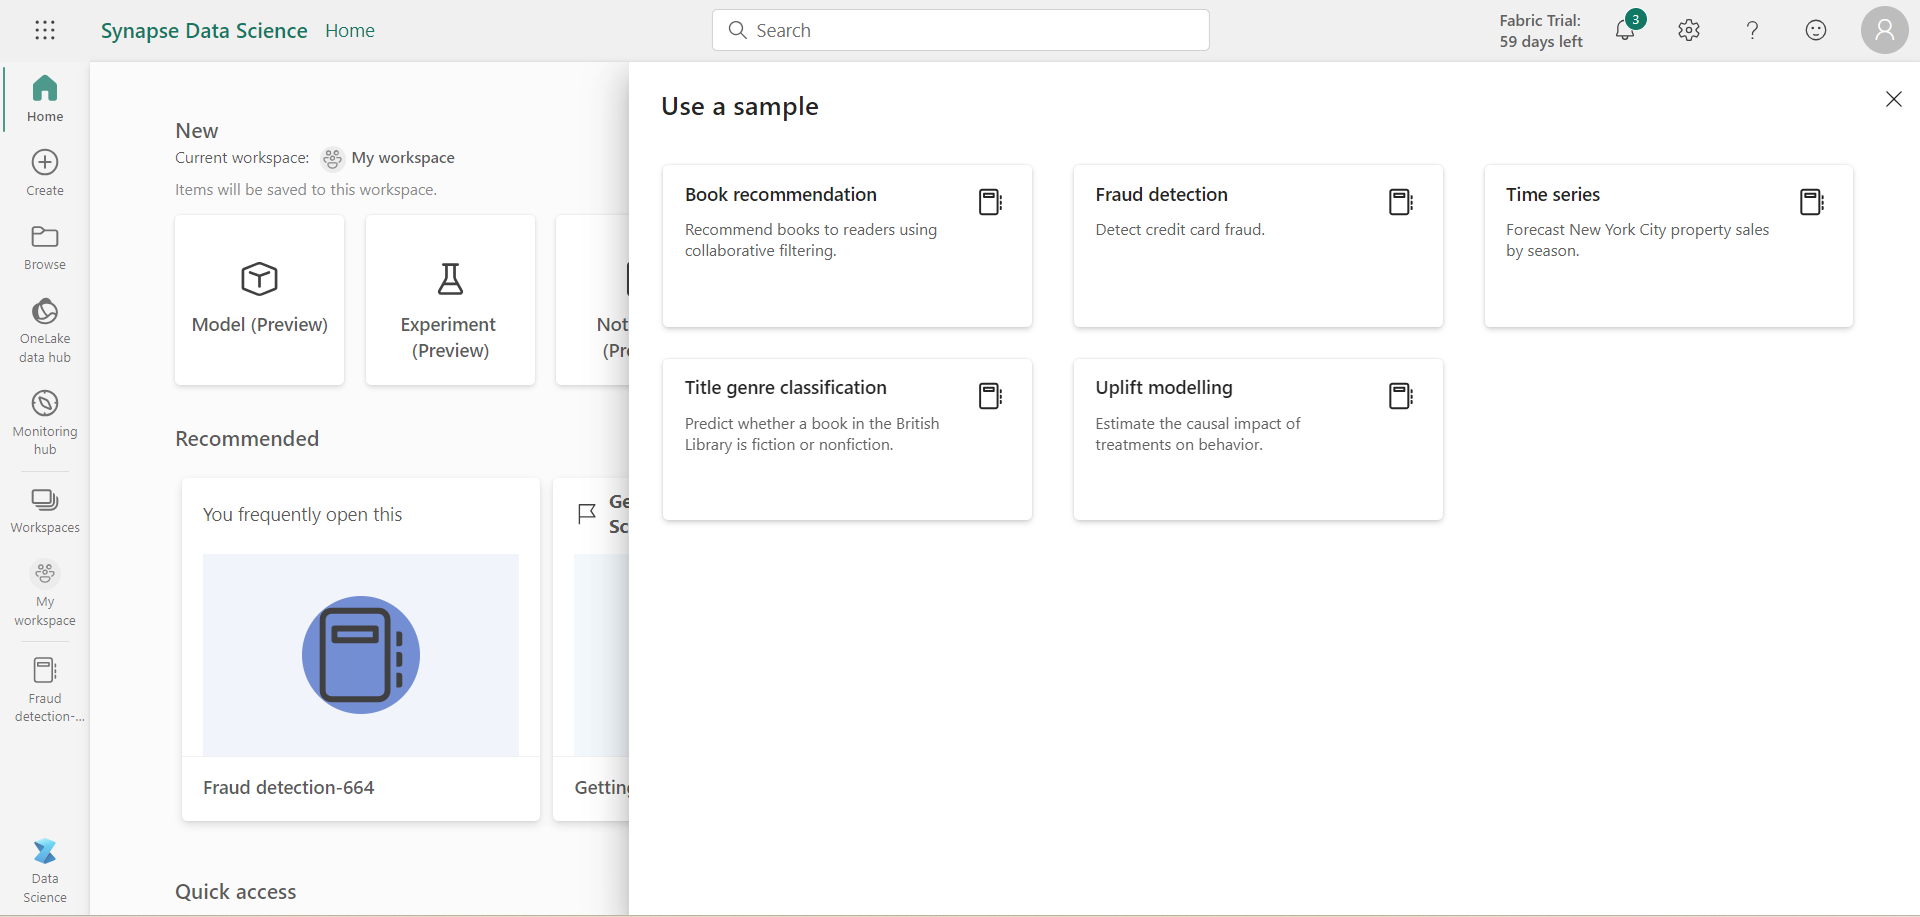Open the Workspaces panel
This screenshot has width=1920, height=917.
pos(45,510)
